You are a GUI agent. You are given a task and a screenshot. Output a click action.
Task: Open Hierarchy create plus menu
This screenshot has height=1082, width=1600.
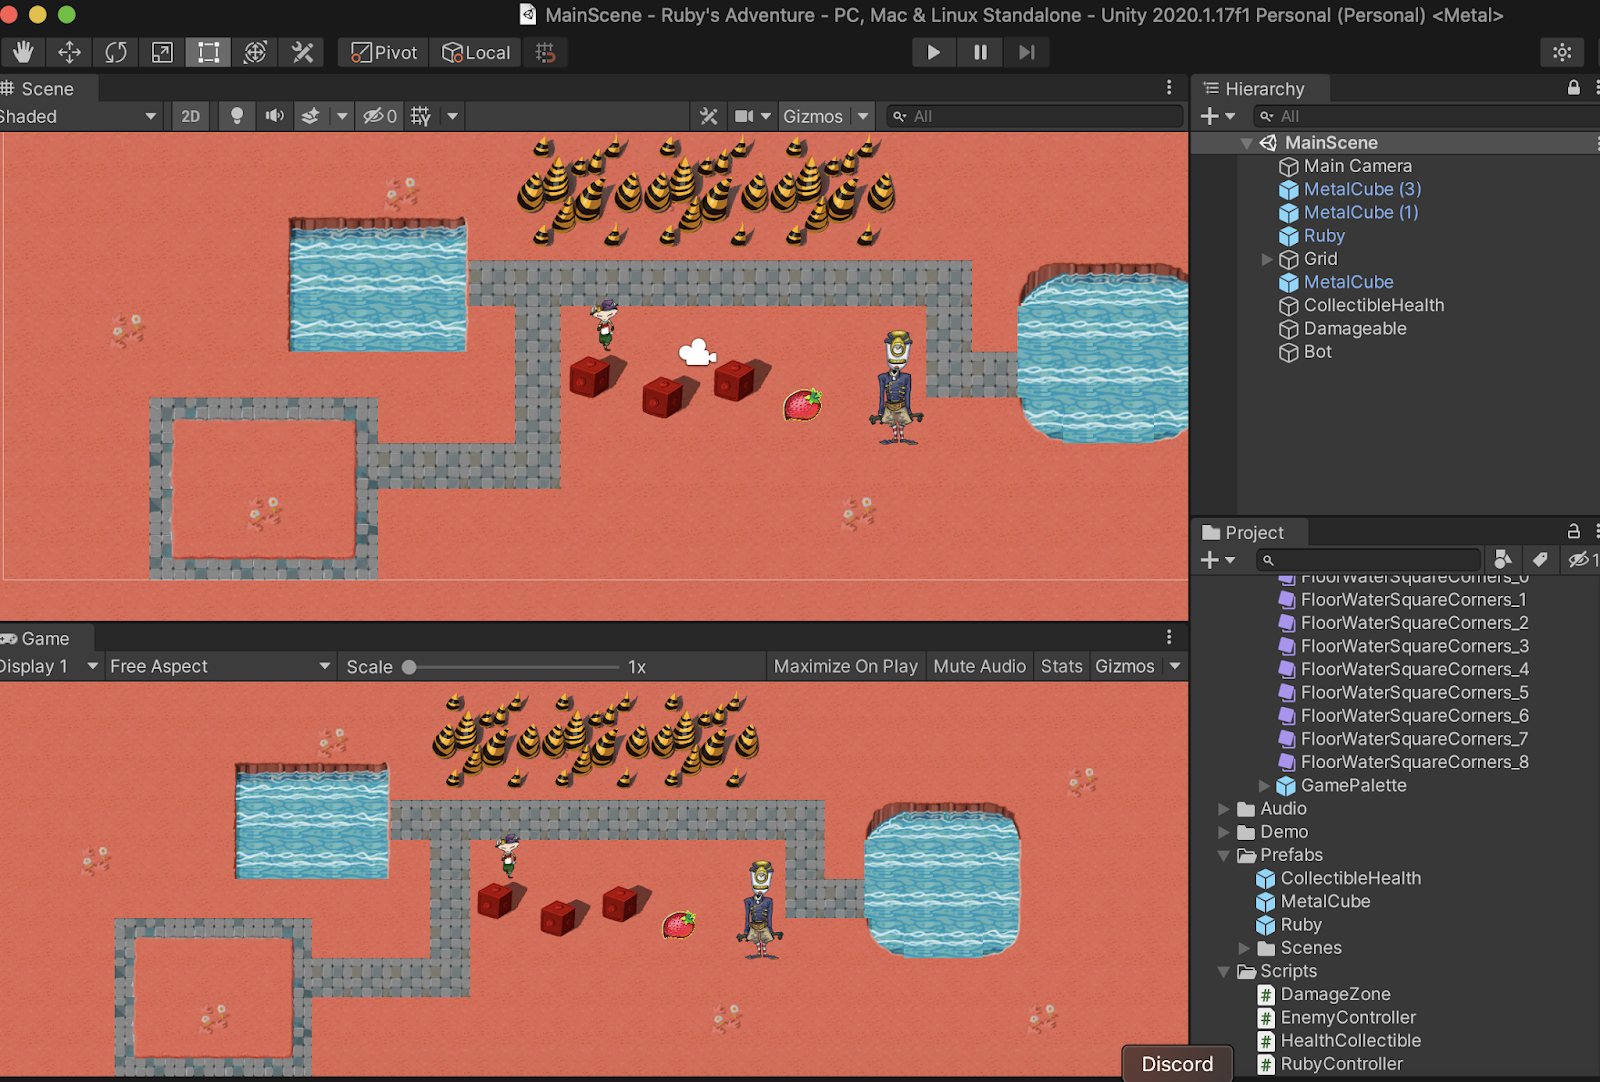[1218, 116]
